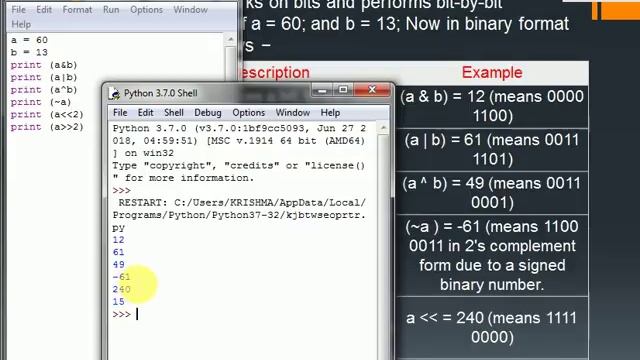Click output value -61 in the Shell
This screenshot has width=640, height=360.
pos(122,277)
